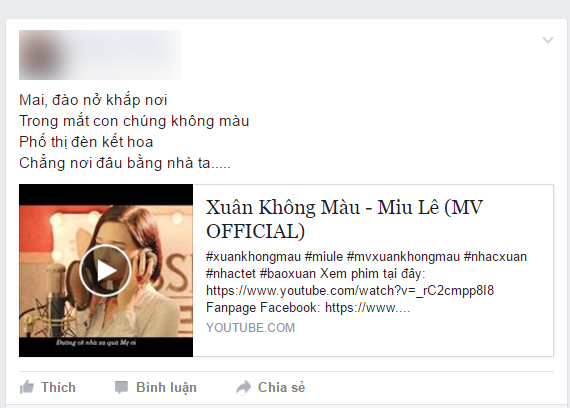Viewport: 570px width, 408px height.
Task: Click the YOUTUBE.COM source label
Action: pyautogui.click(x=250, y=328)
